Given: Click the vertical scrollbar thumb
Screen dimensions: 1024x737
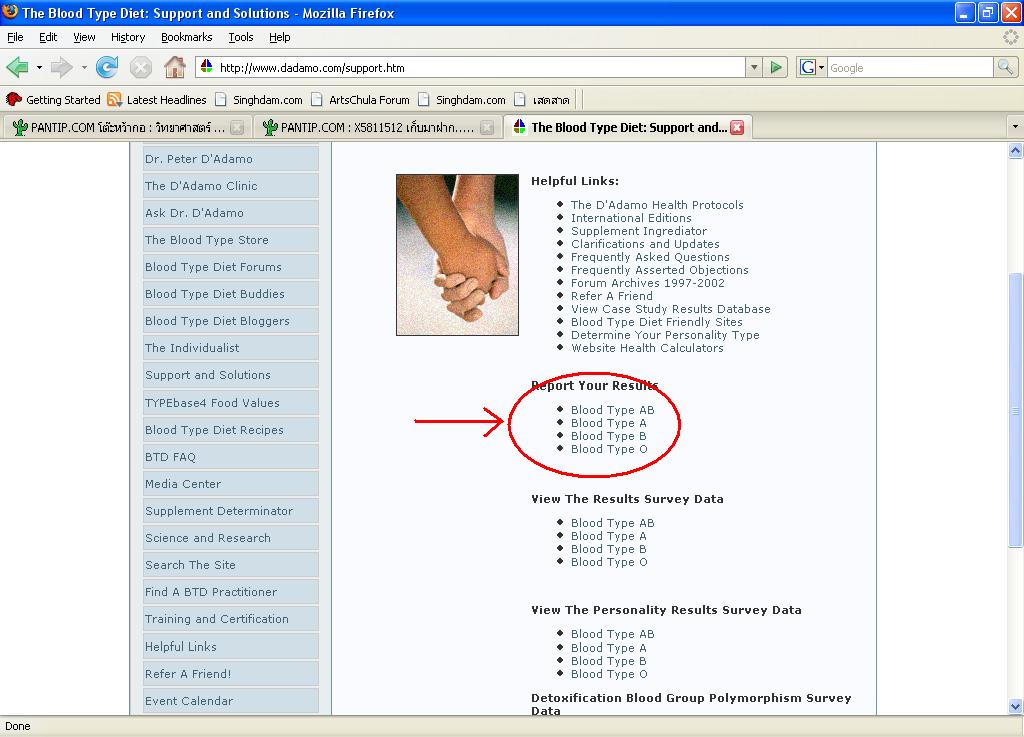Looking at the screenshot, I should tap(1015, 410).
